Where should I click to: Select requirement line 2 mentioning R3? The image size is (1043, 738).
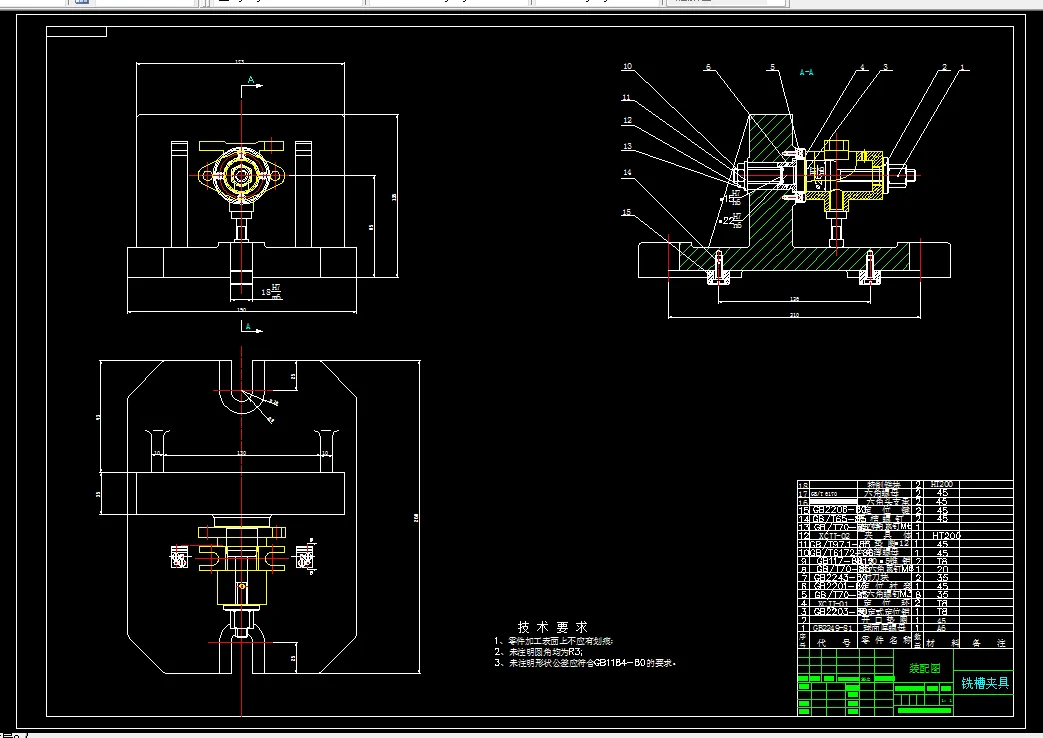point(538,651)
